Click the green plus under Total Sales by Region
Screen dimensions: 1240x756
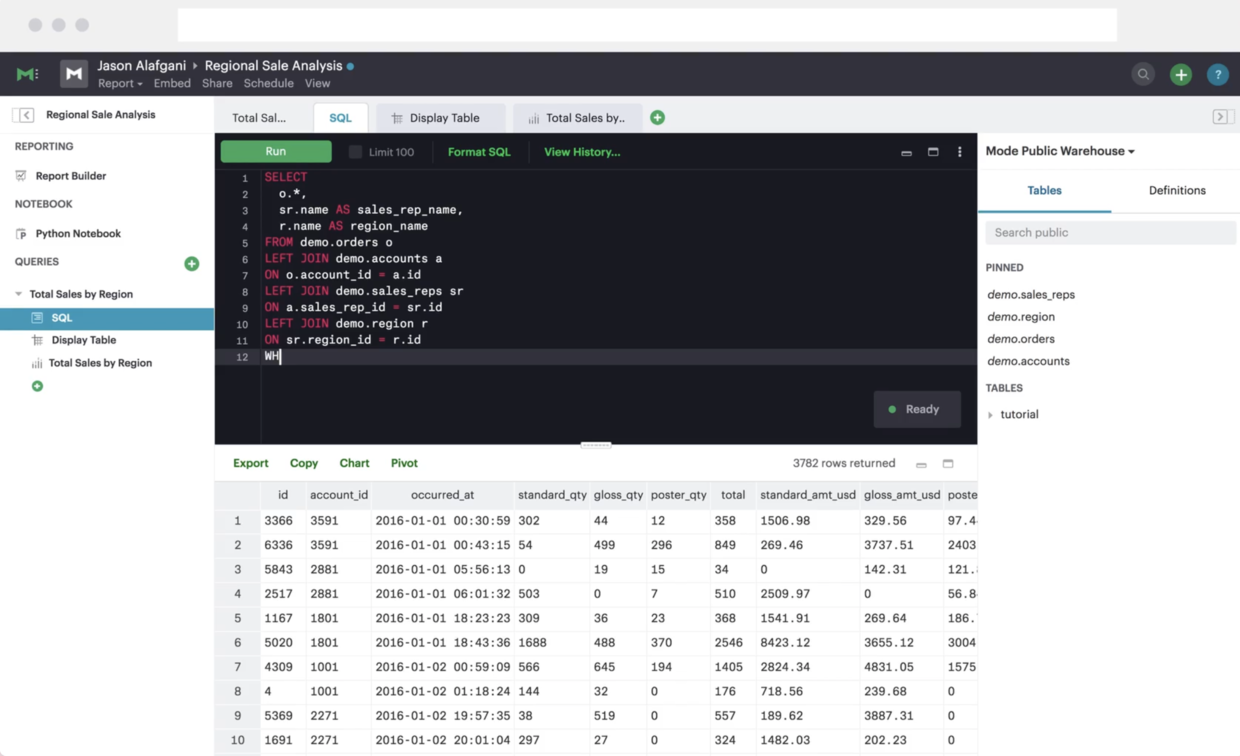(x=37, y=386)
